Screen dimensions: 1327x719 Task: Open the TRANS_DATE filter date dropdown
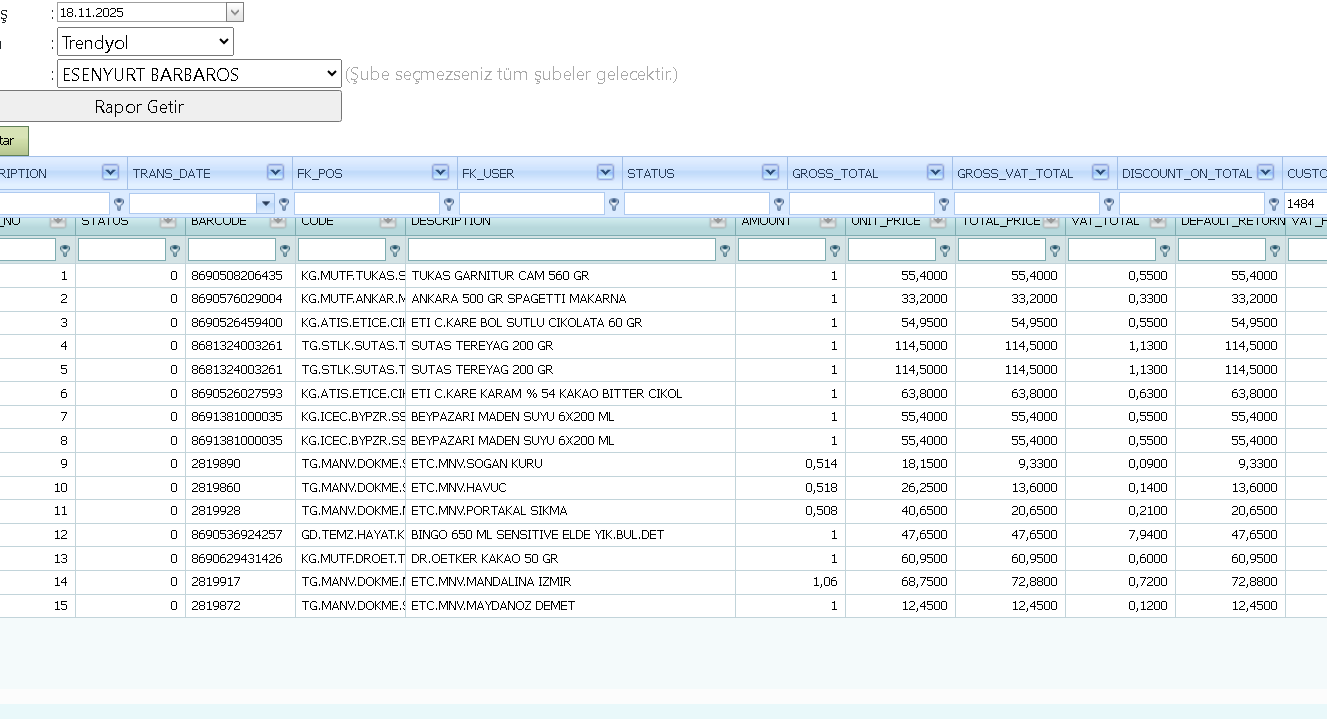(x=266, y=204)
